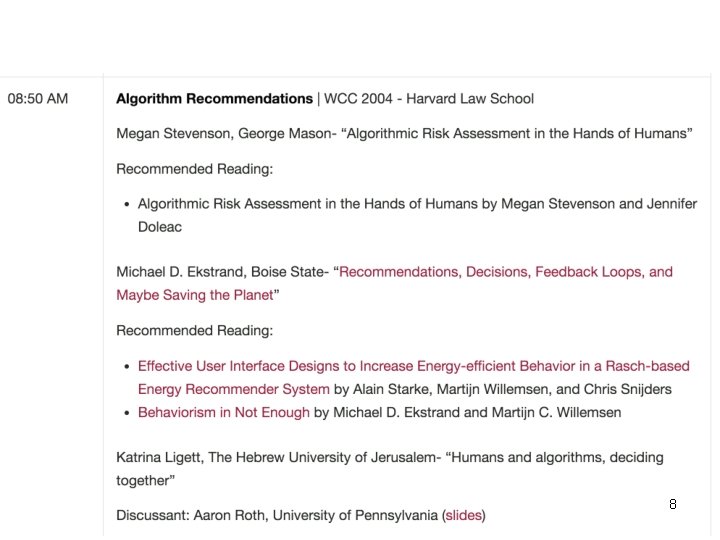Click the Energy Recommender System link text
720x540 pixels.
(x=234, y=389)
